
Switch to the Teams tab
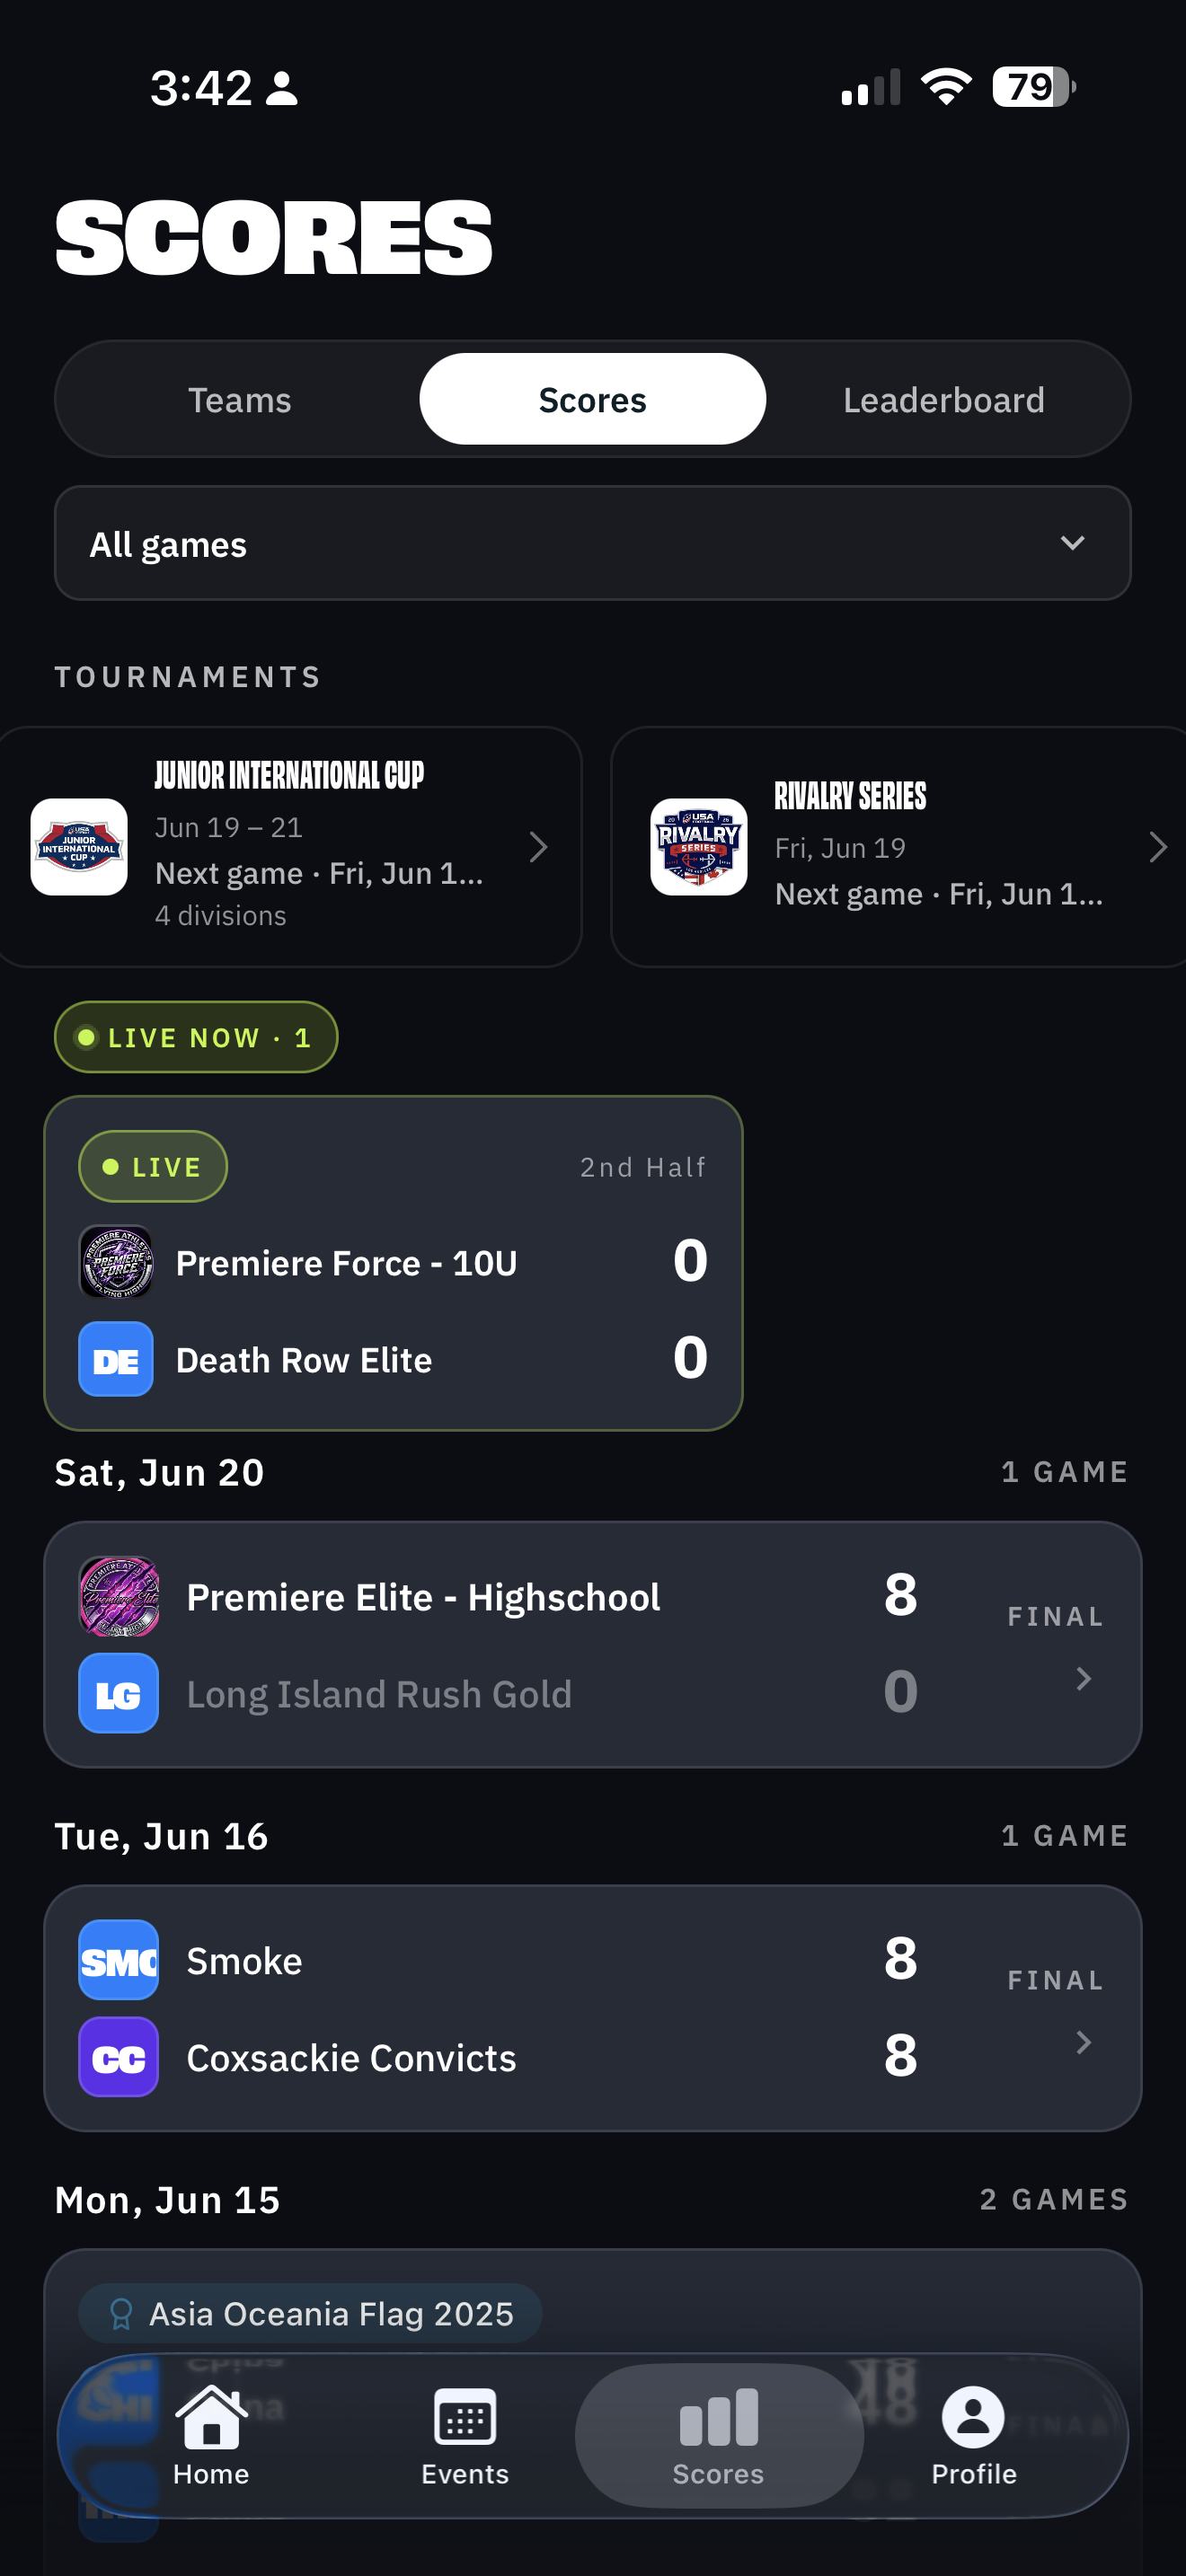tap(240, 399)
